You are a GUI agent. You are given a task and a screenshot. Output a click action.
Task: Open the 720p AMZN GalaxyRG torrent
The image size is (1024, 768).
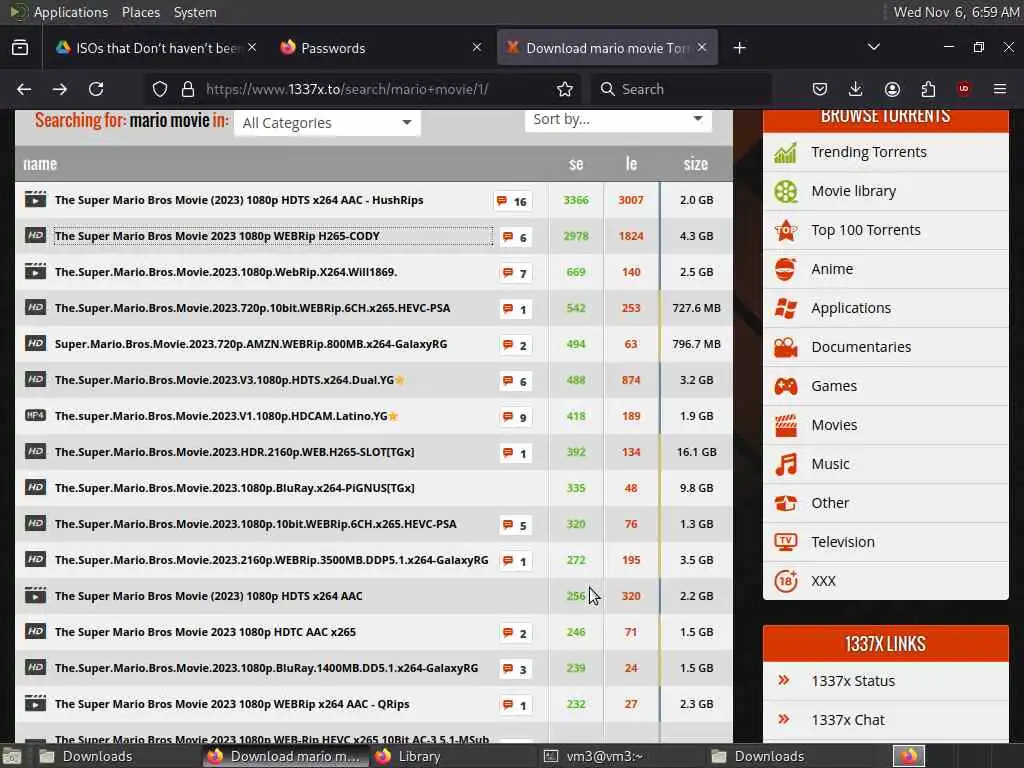[251, 344]
